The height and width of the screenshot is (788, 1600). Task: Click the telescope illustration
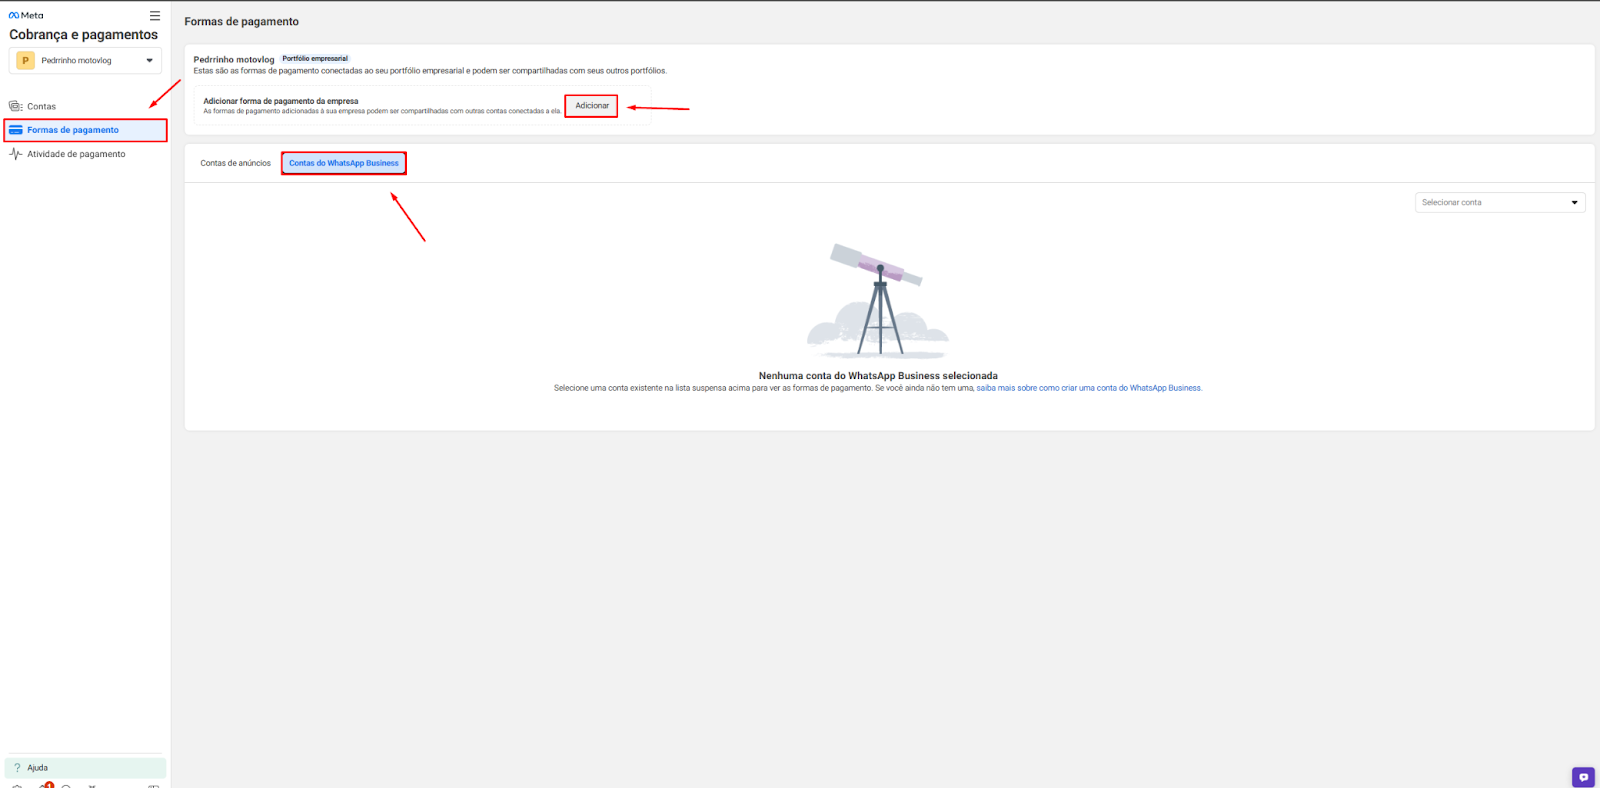click(x=878, y=300)
